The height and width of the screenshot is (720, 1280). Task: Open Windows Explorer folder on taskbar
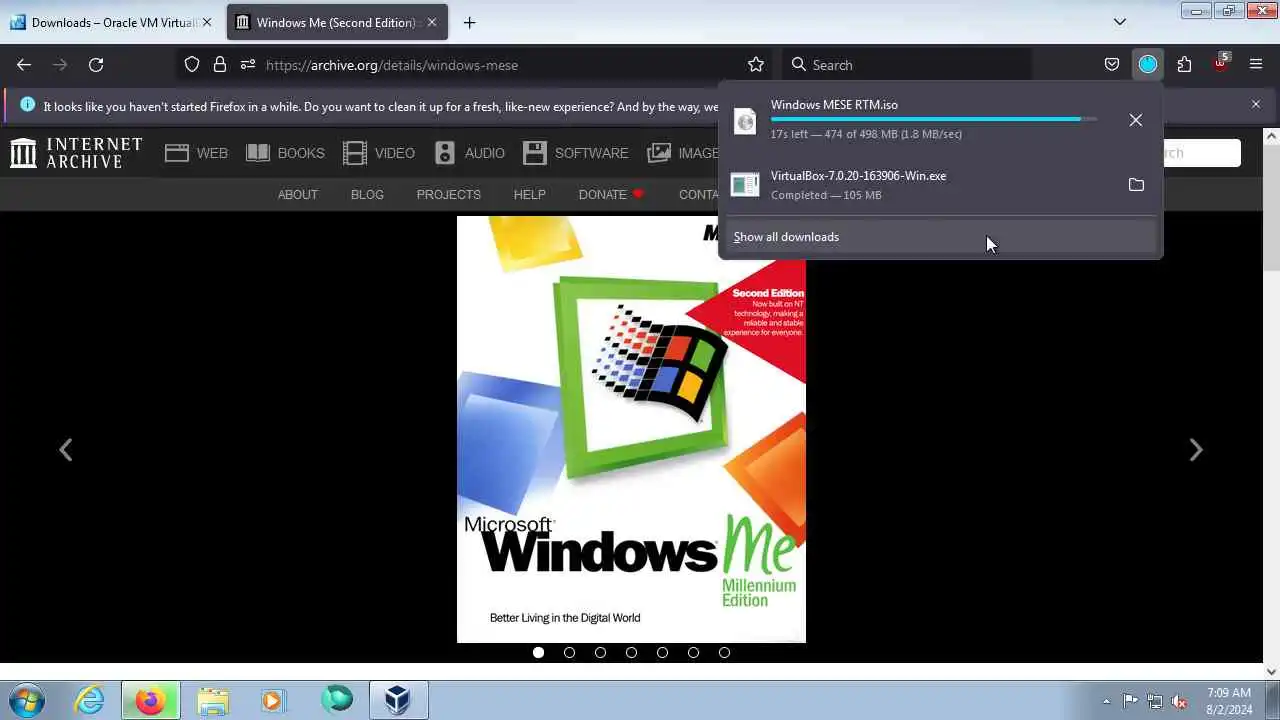(x=213, y=700)
